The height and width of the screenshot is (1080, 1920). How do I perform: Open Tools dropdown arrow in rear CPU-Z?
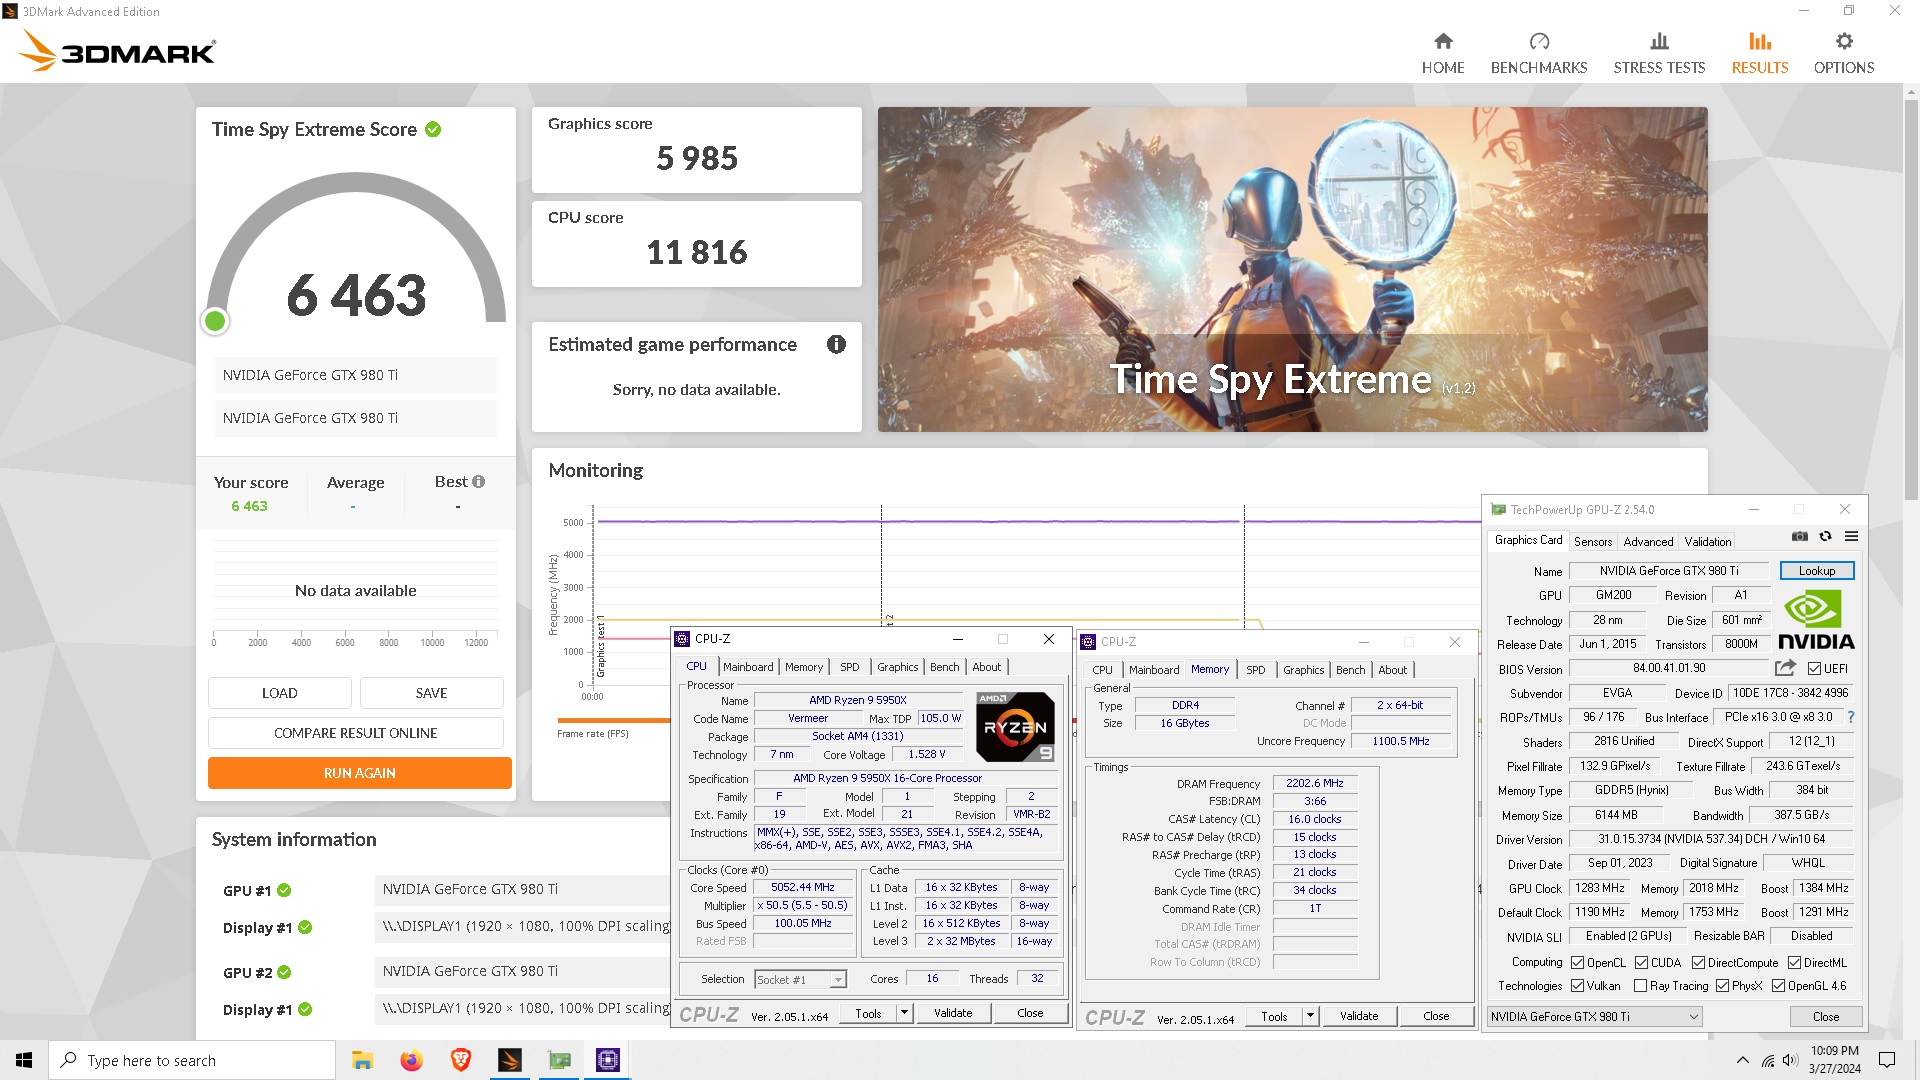1310,1016
